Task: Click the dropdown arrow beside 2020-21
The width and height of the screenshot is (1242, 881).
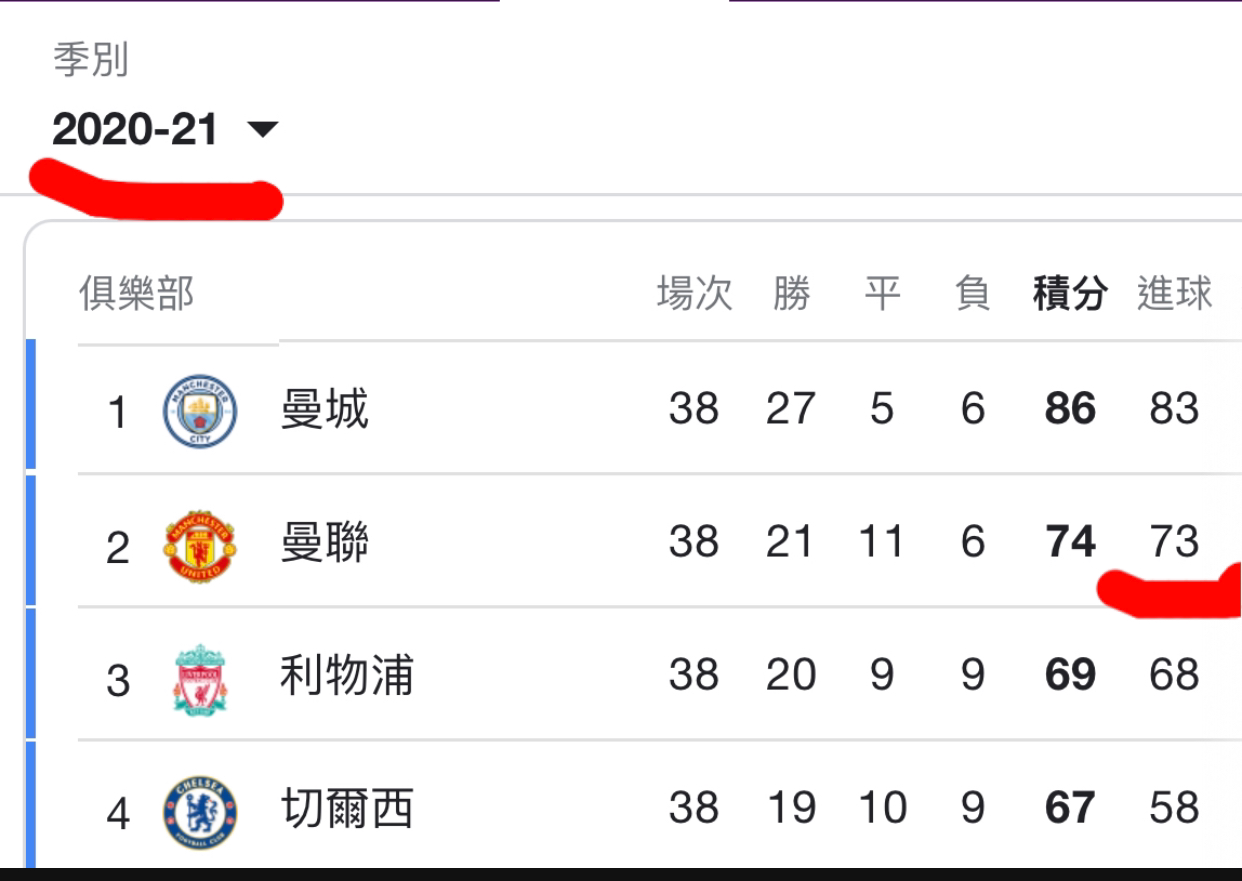Action: [x=263, y=130]
